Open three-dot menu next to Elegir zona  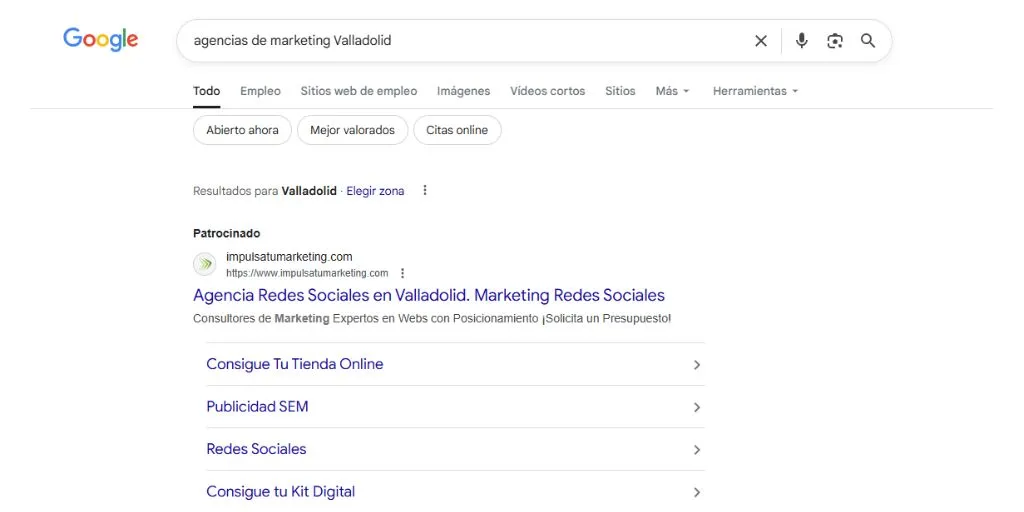click(x=425, y=191)
